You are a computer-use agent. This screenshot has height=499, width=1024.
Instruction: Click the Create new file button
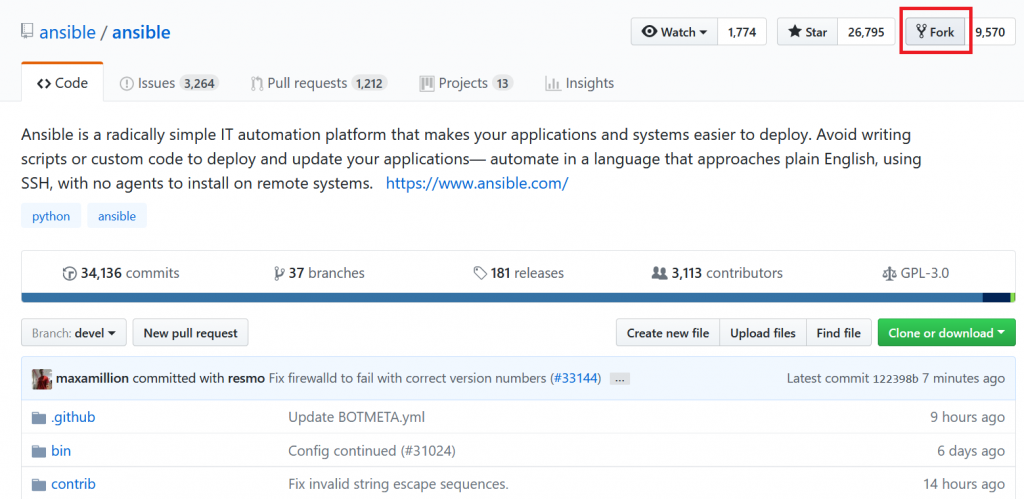coord(668,333)
